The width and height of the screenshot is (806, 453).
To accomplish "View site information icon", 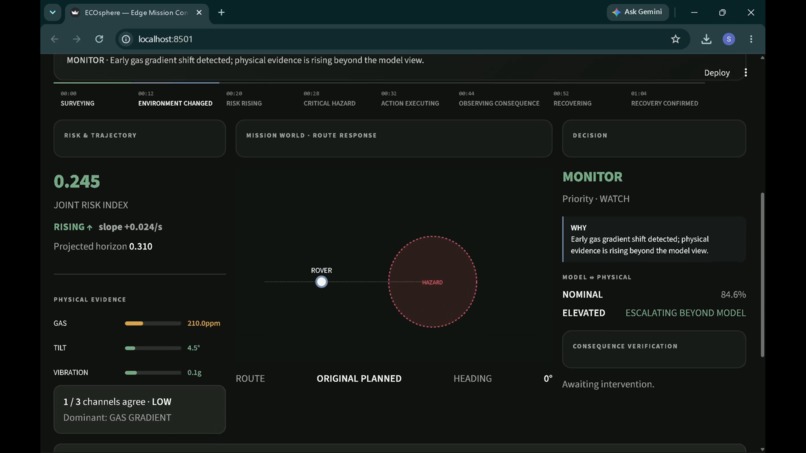I will pos(126,39).
